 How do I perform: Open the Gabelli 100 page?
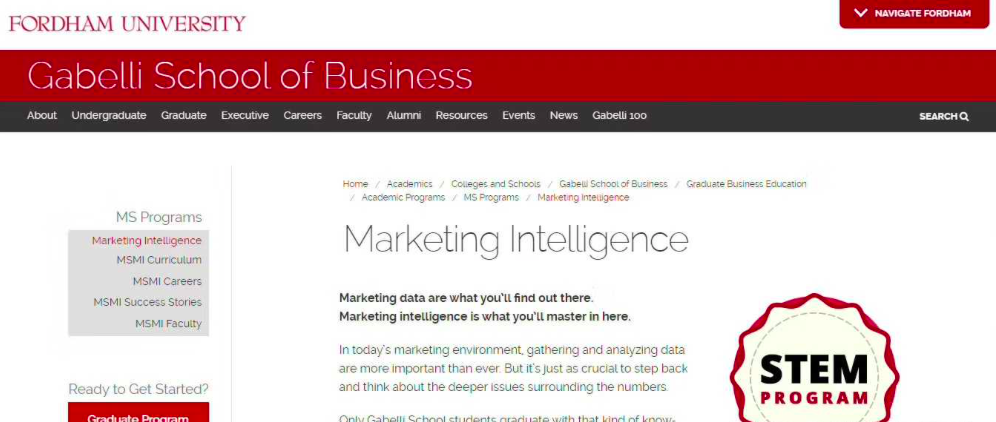(x=619, y=115)
